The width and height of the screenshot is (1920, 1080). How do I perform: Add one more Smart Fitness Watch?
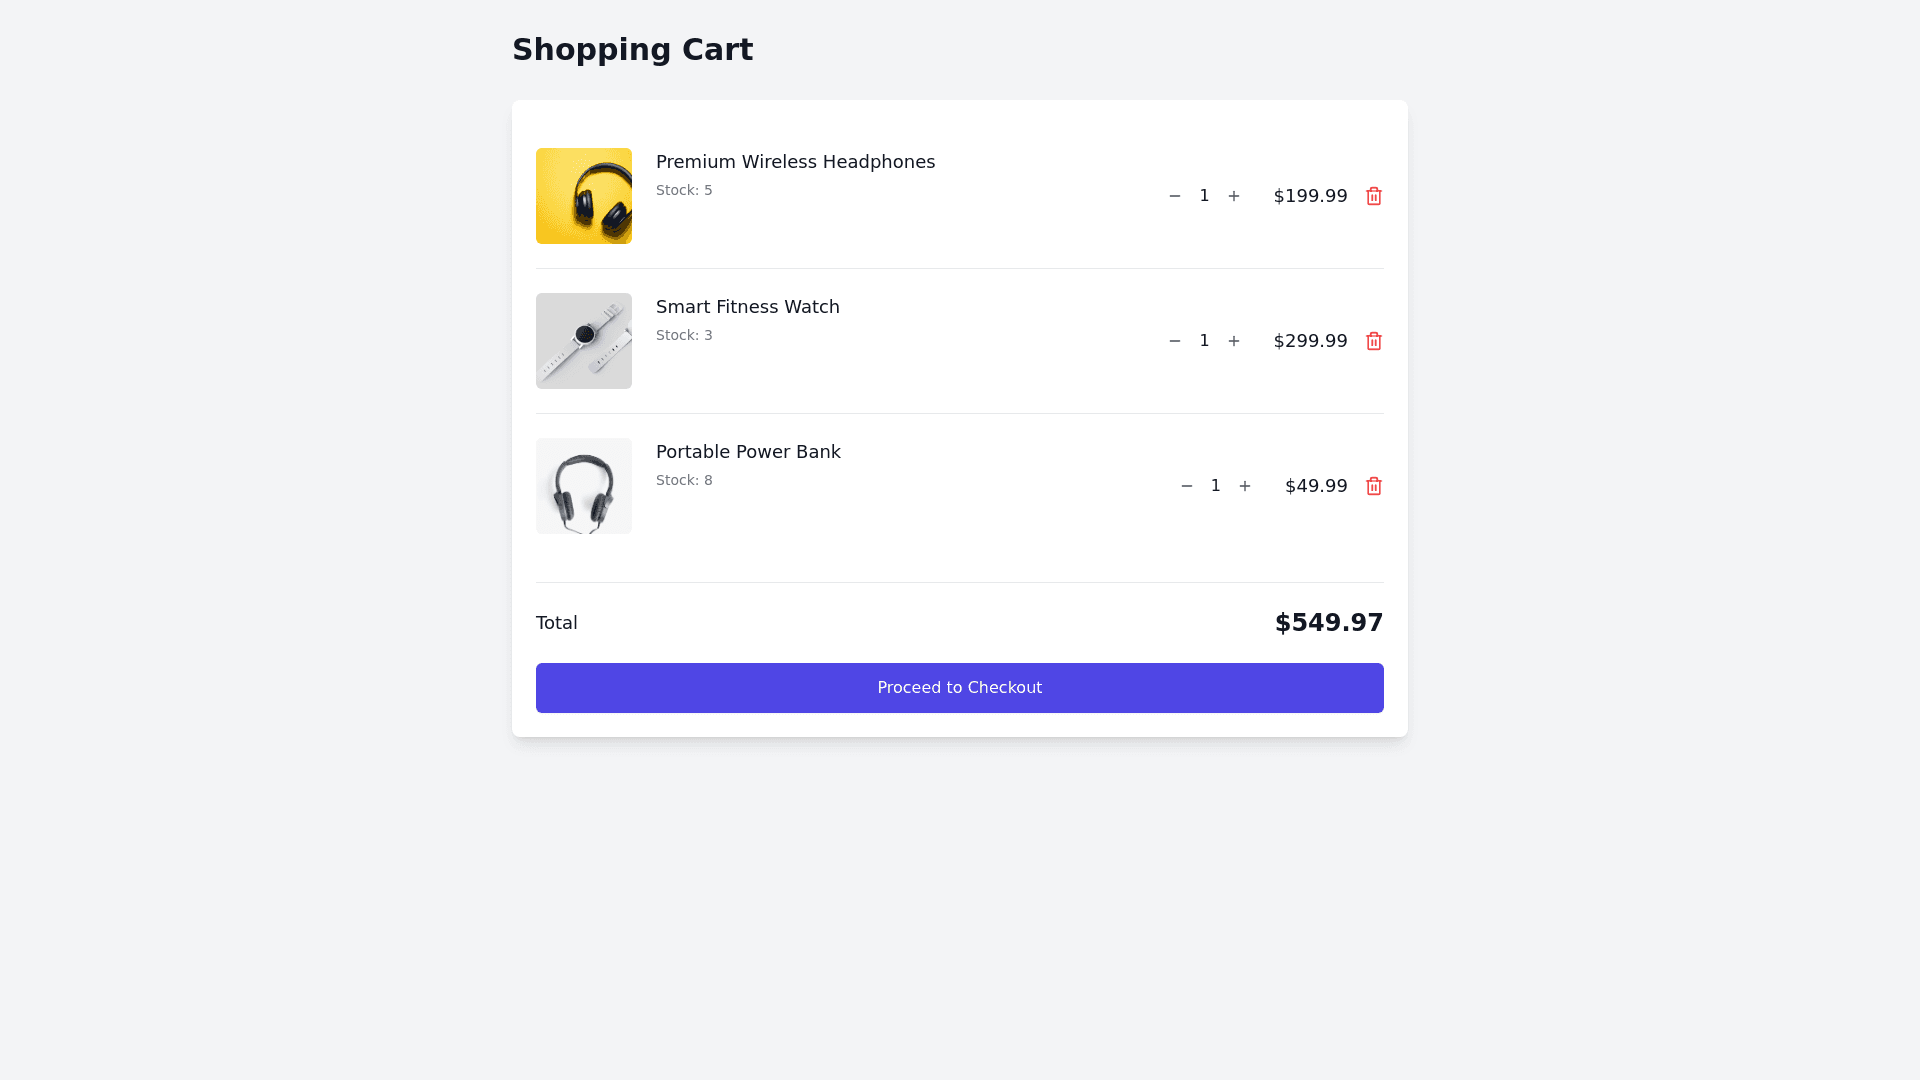click(x=1234, y=341)
